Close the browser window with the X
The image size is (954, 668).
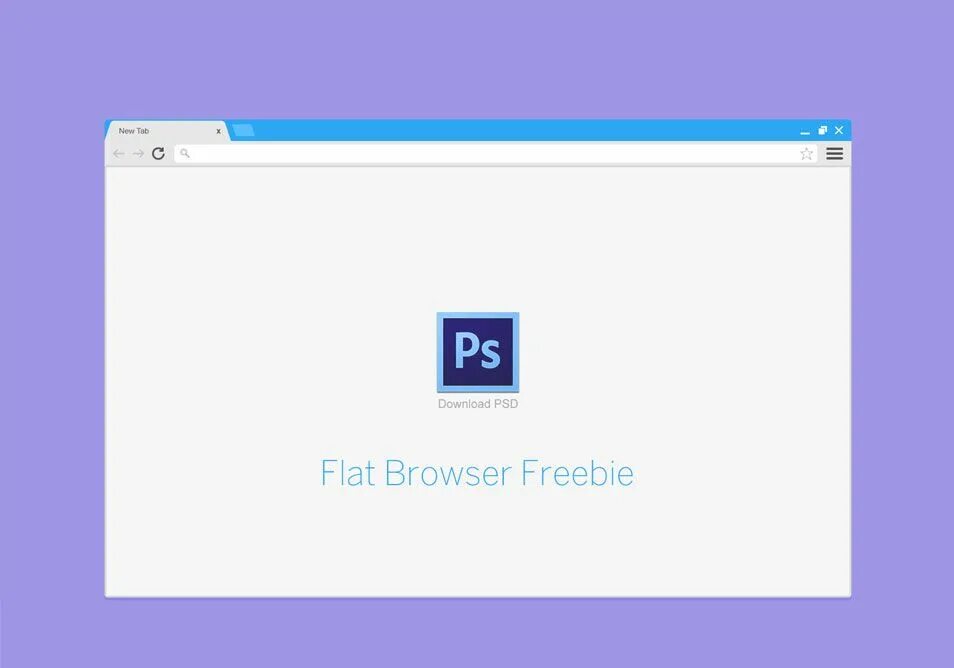[839, 130]
